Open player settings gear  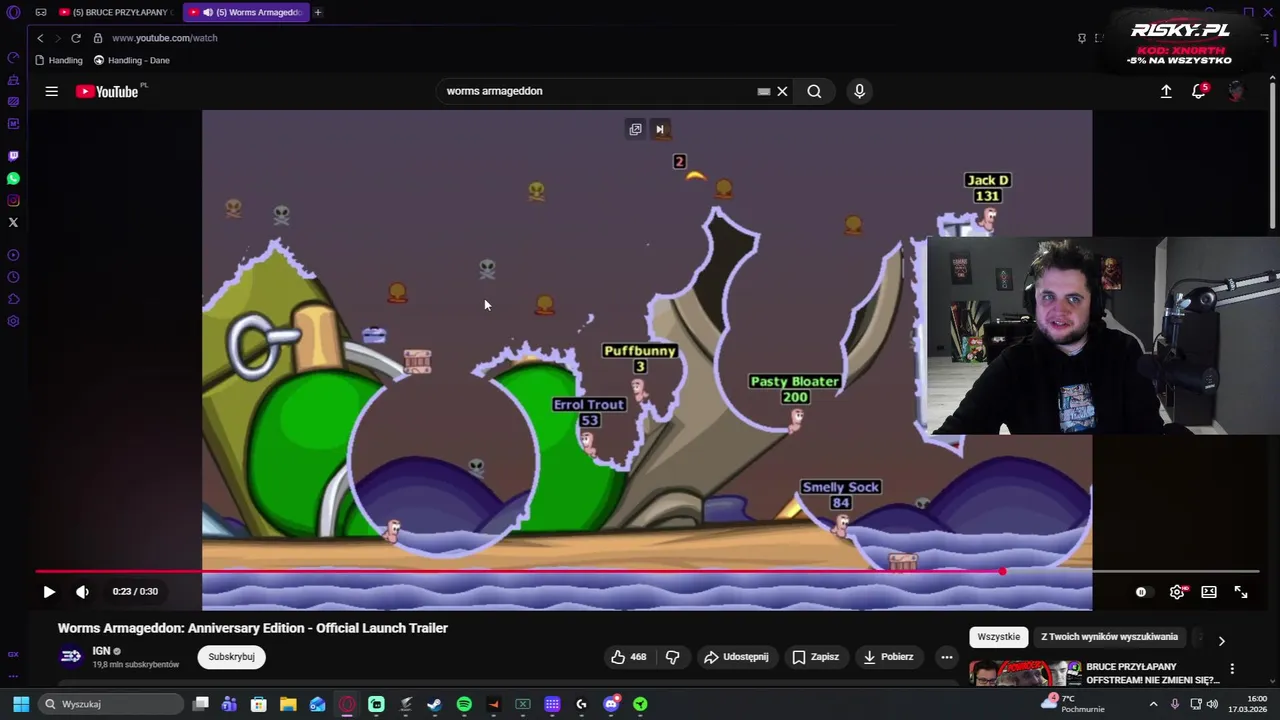tap(1177, 592)
